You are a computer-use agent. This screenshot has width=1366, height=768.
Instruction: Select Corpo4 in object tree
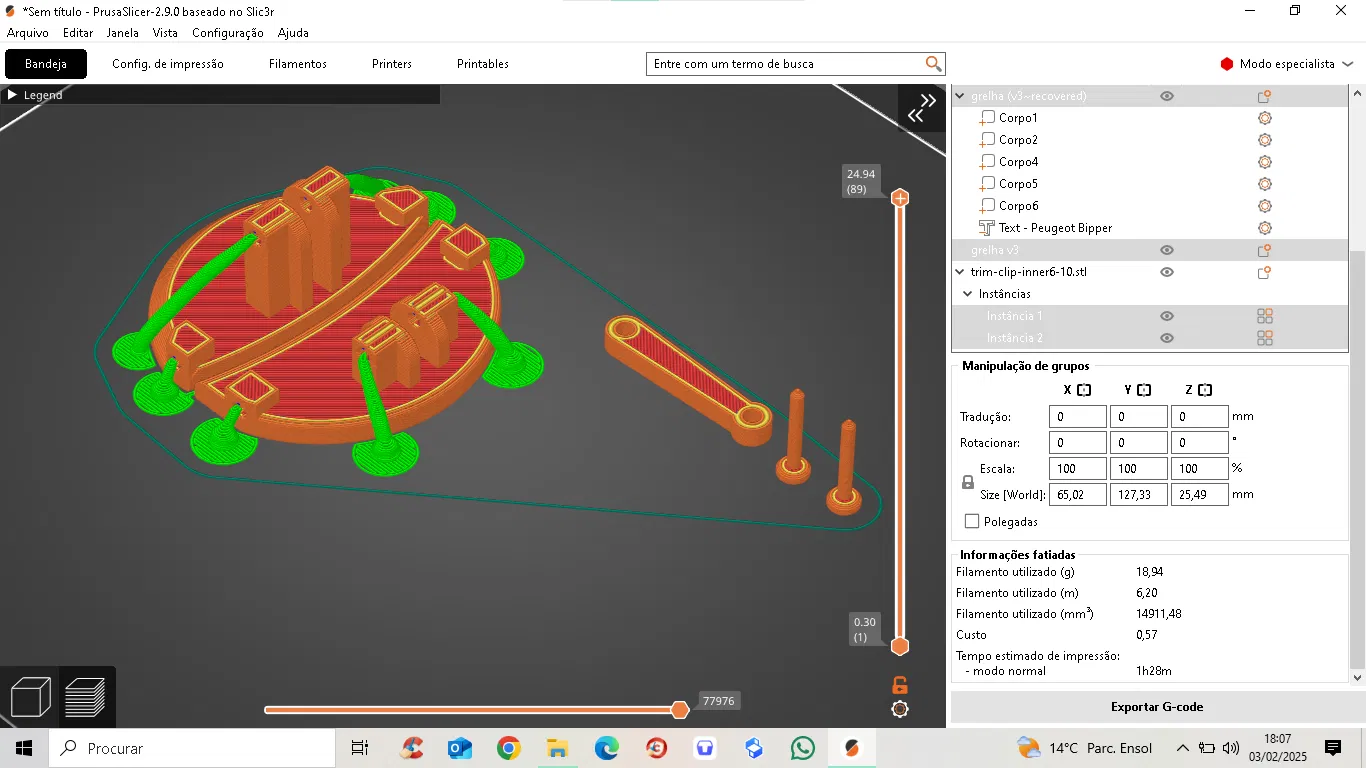[x=1018, y=162]
